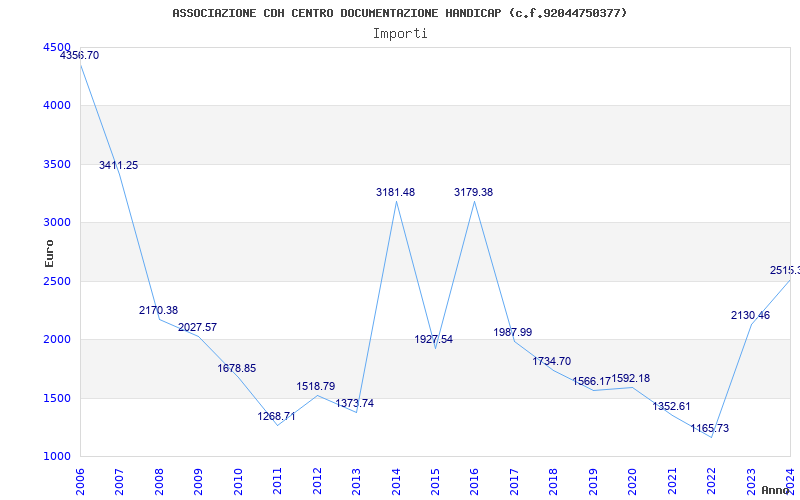Screen dimensions: 800x500
Task: Click the 2011 year label
Action: click(278, 481)
